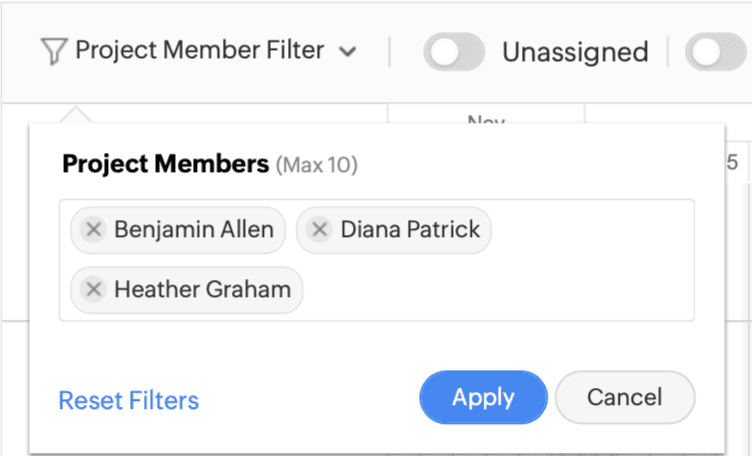
Task: Click the Project Members heading
Action: pos(165,164)
